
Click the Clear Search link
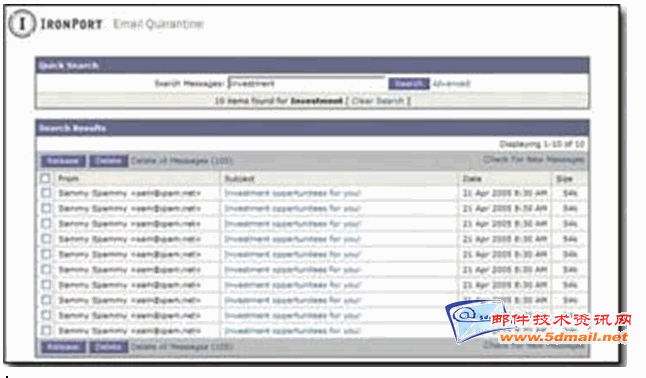tap(378, 101)
